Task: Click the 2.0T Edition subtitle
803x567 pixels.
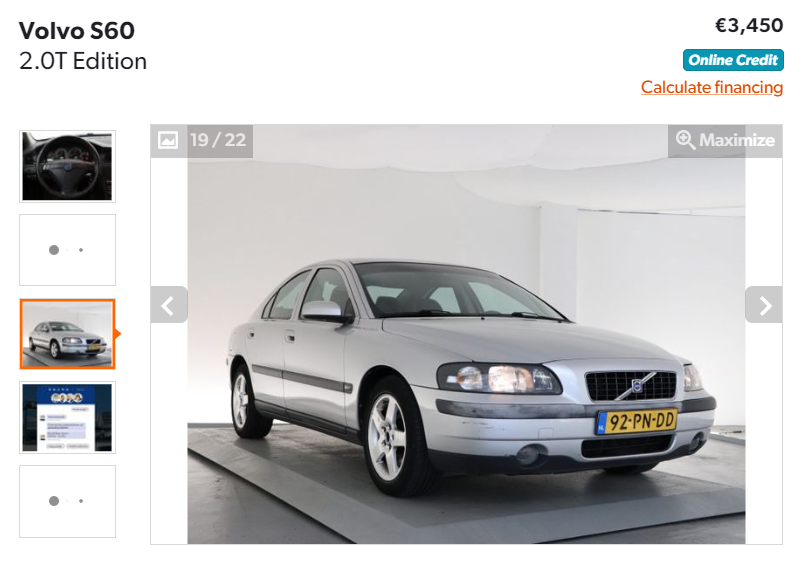Action: pyautogui.click(x=83, y=61)
